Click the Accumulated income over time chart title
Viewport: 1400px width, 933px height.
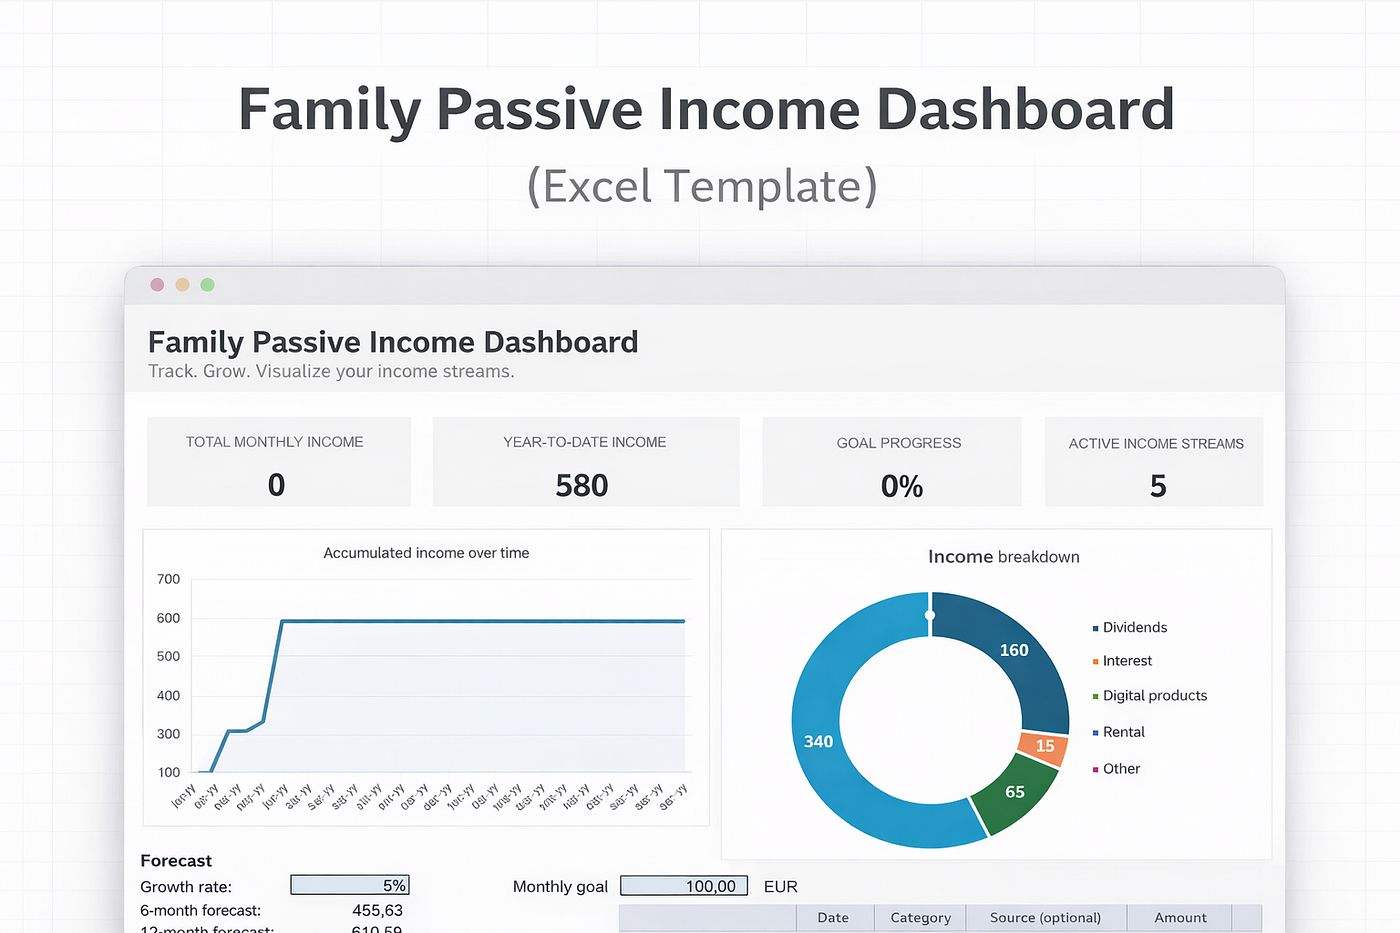pyautogui.click(x=426, y=553)
